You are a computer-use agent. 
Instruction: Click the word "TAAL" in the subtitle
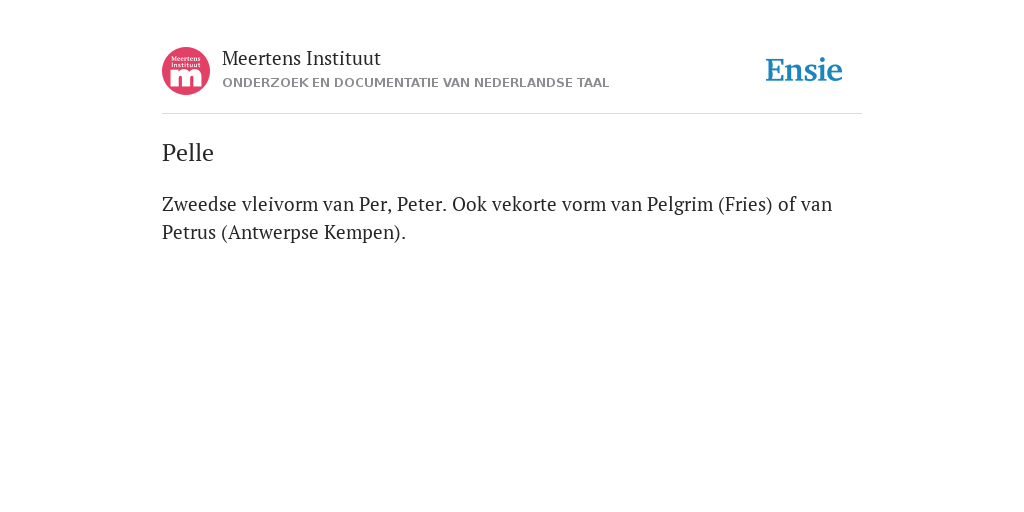pyautogui.click(x=592, y=83)
